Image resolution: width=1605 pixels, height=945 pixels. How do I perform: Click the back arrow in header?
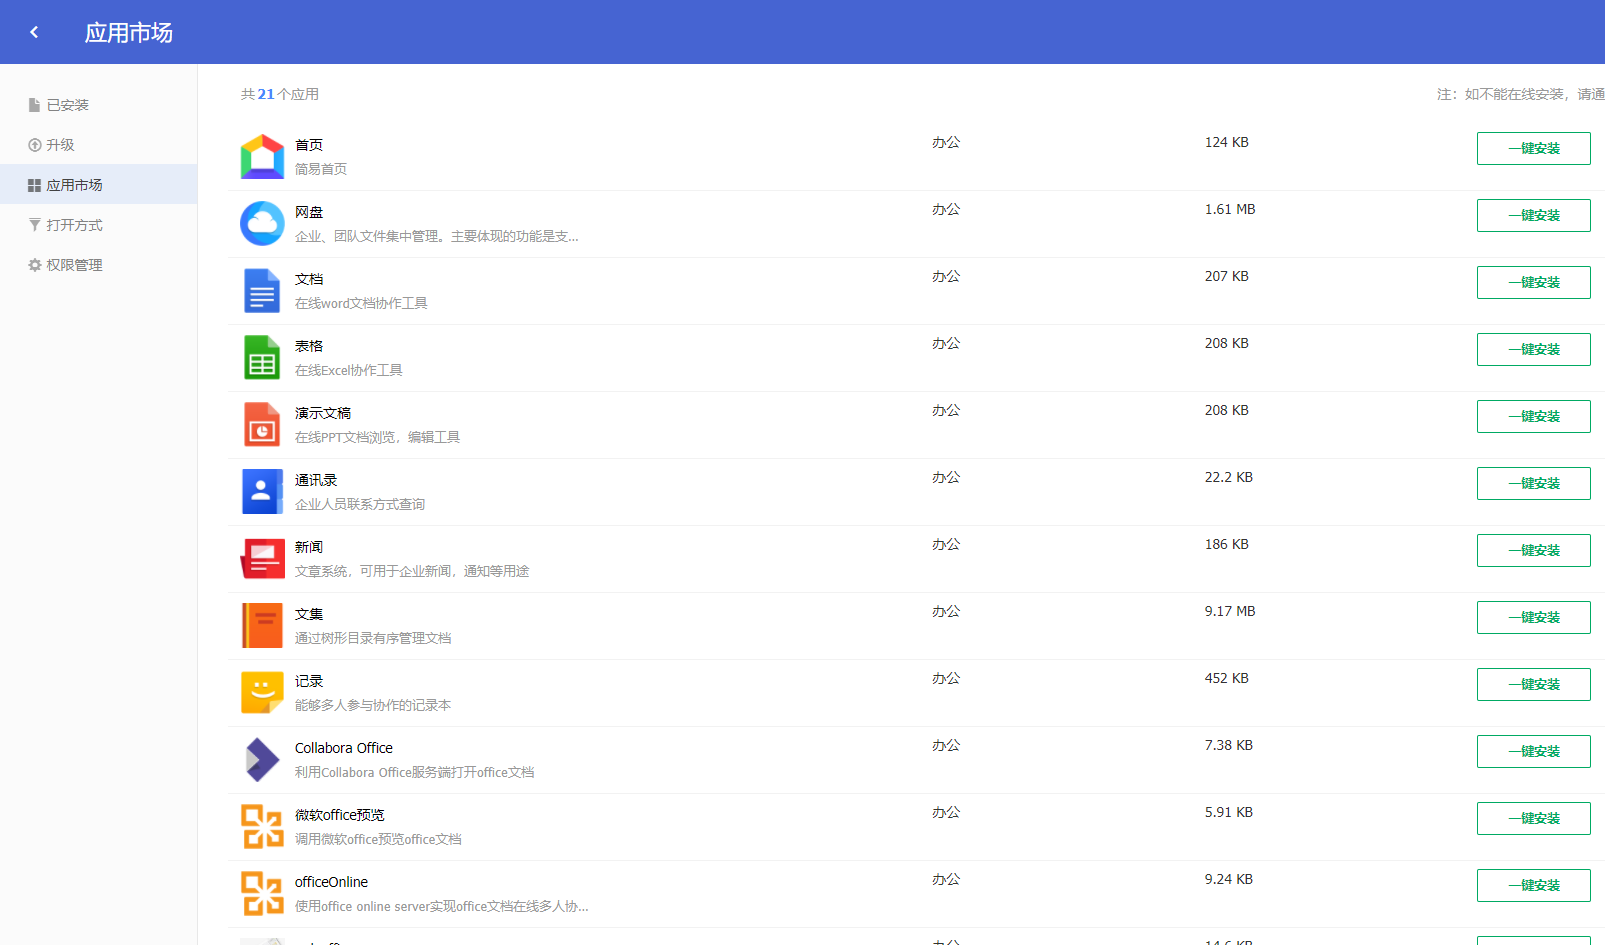pos(34,32)
